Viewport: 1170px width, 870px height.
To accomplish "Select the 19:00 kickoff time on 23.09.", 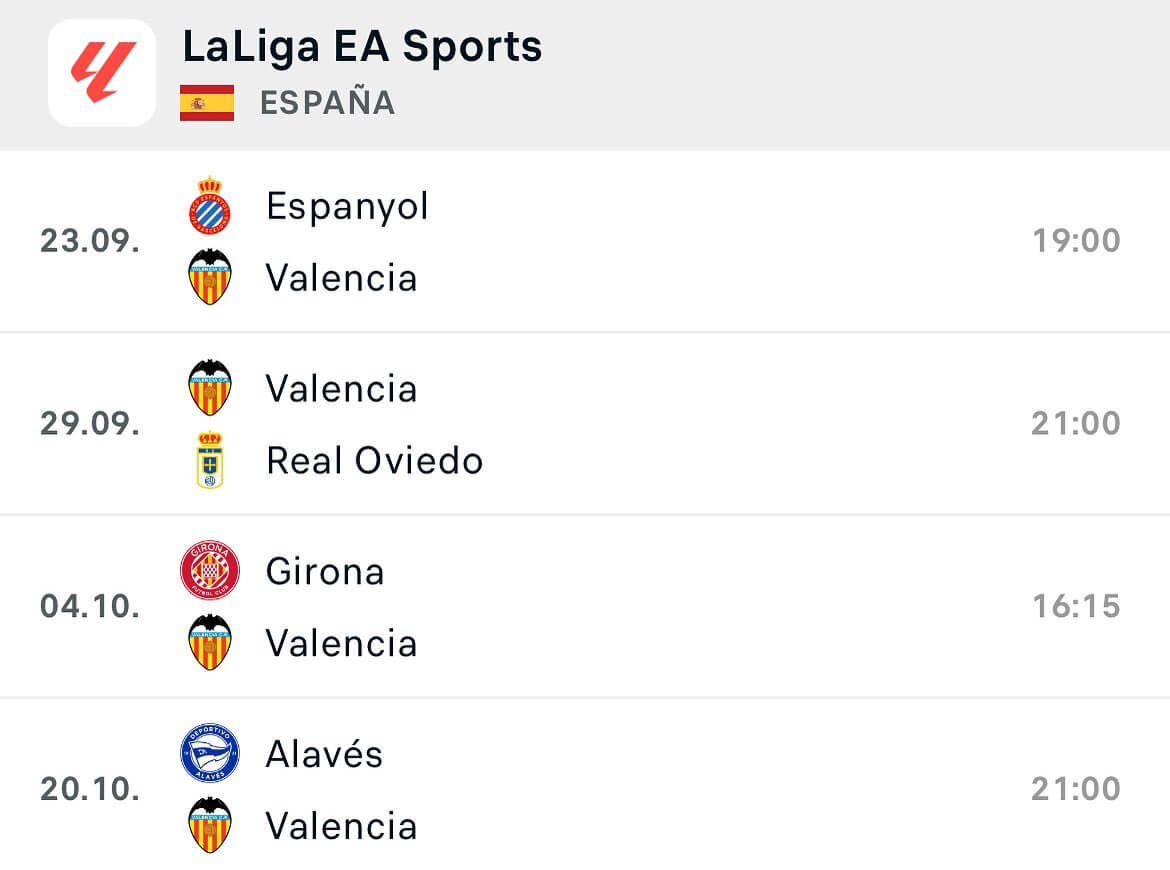I will pyautogui.click(x=1076, y=241).
